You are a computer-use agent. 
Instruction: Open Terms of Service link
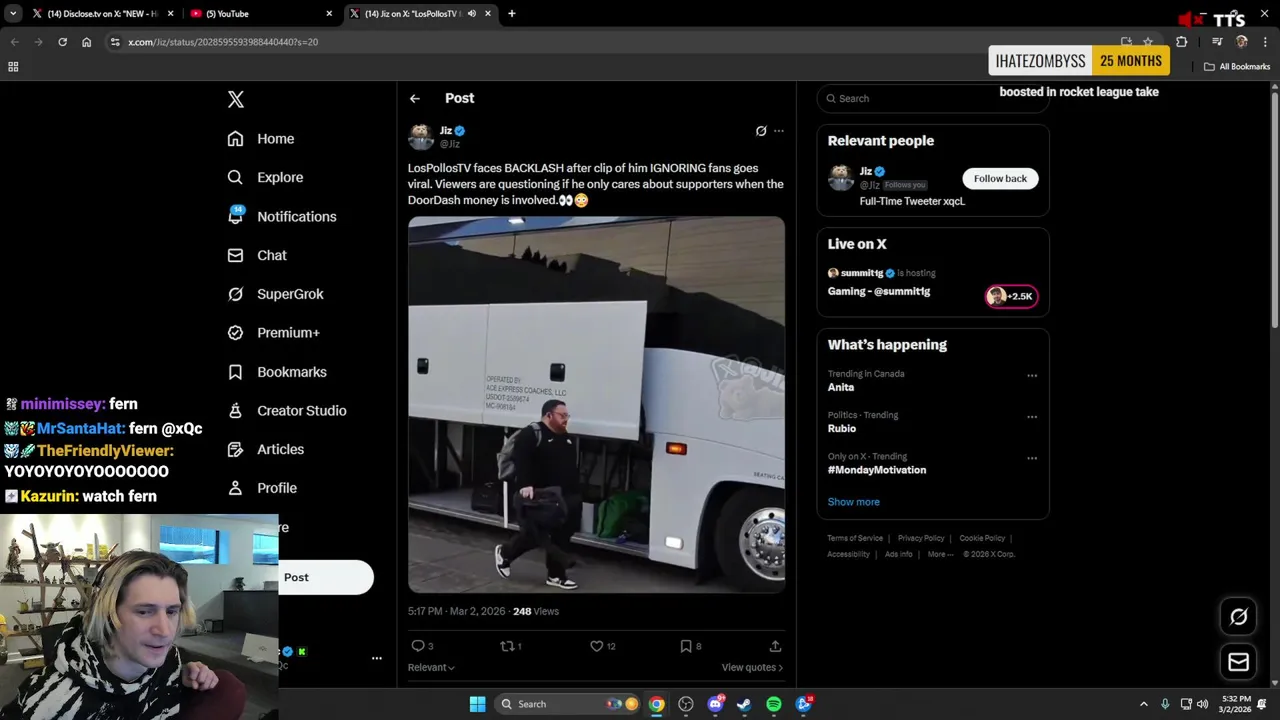(x=855, y=538)
